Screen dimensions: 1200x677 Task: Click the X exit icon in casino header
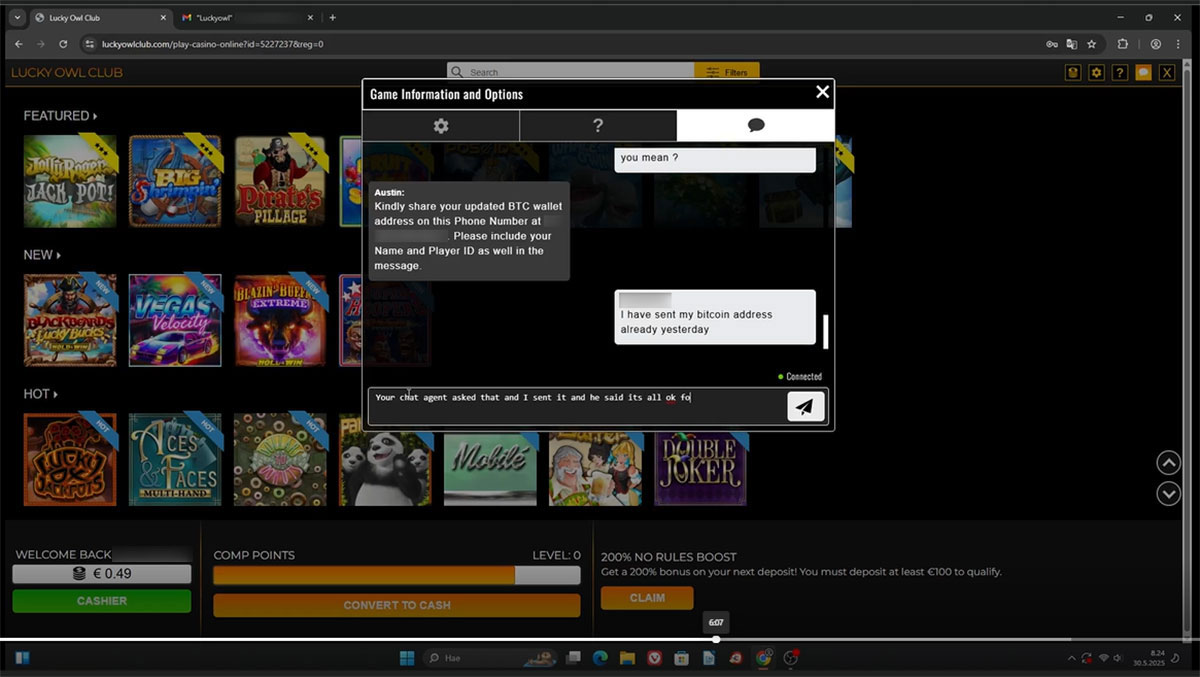[x=1166, y=73]
